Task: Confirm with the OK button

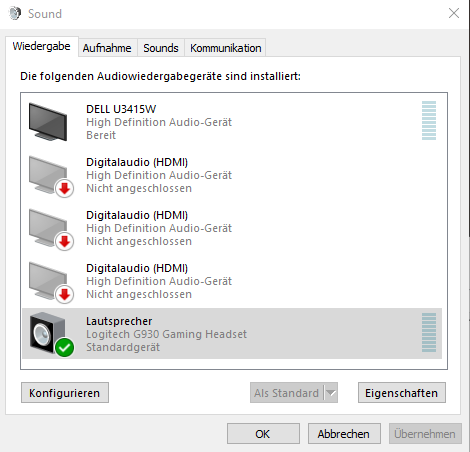Action: 263,434
